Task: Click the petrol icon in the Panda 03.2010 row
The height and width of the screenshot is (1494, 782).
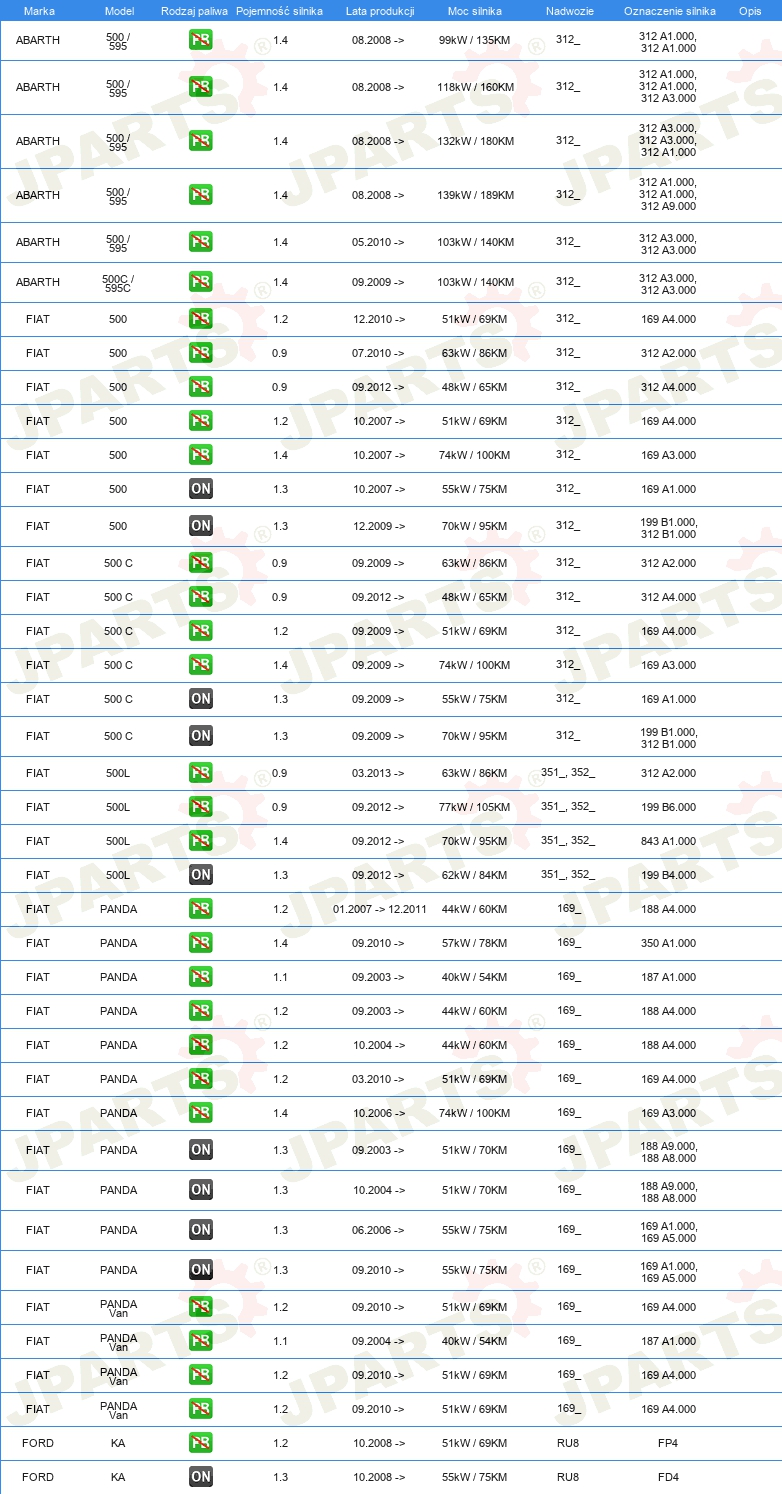Action: (201, 1079)
